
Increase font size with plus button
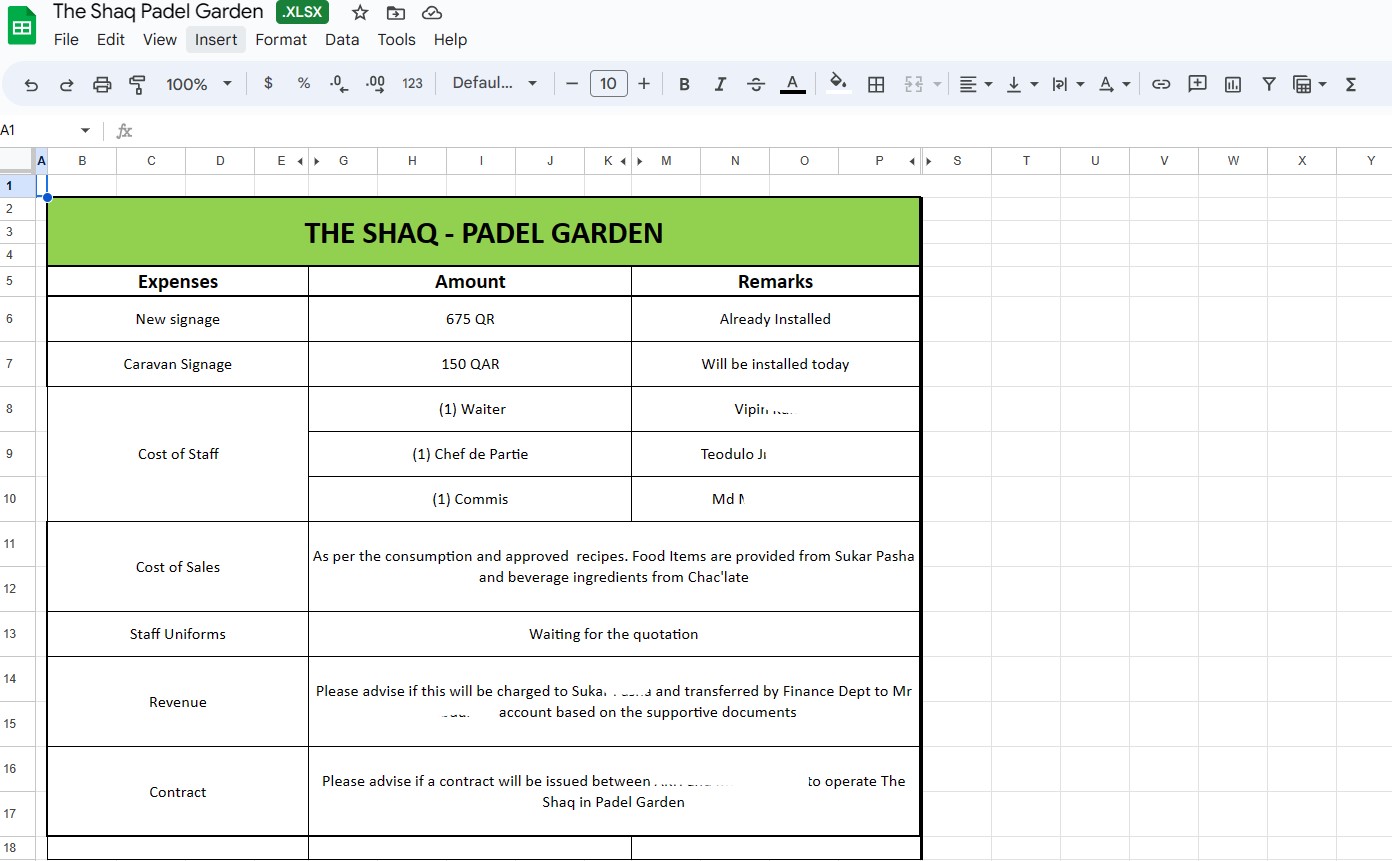[x=644, y=84]
